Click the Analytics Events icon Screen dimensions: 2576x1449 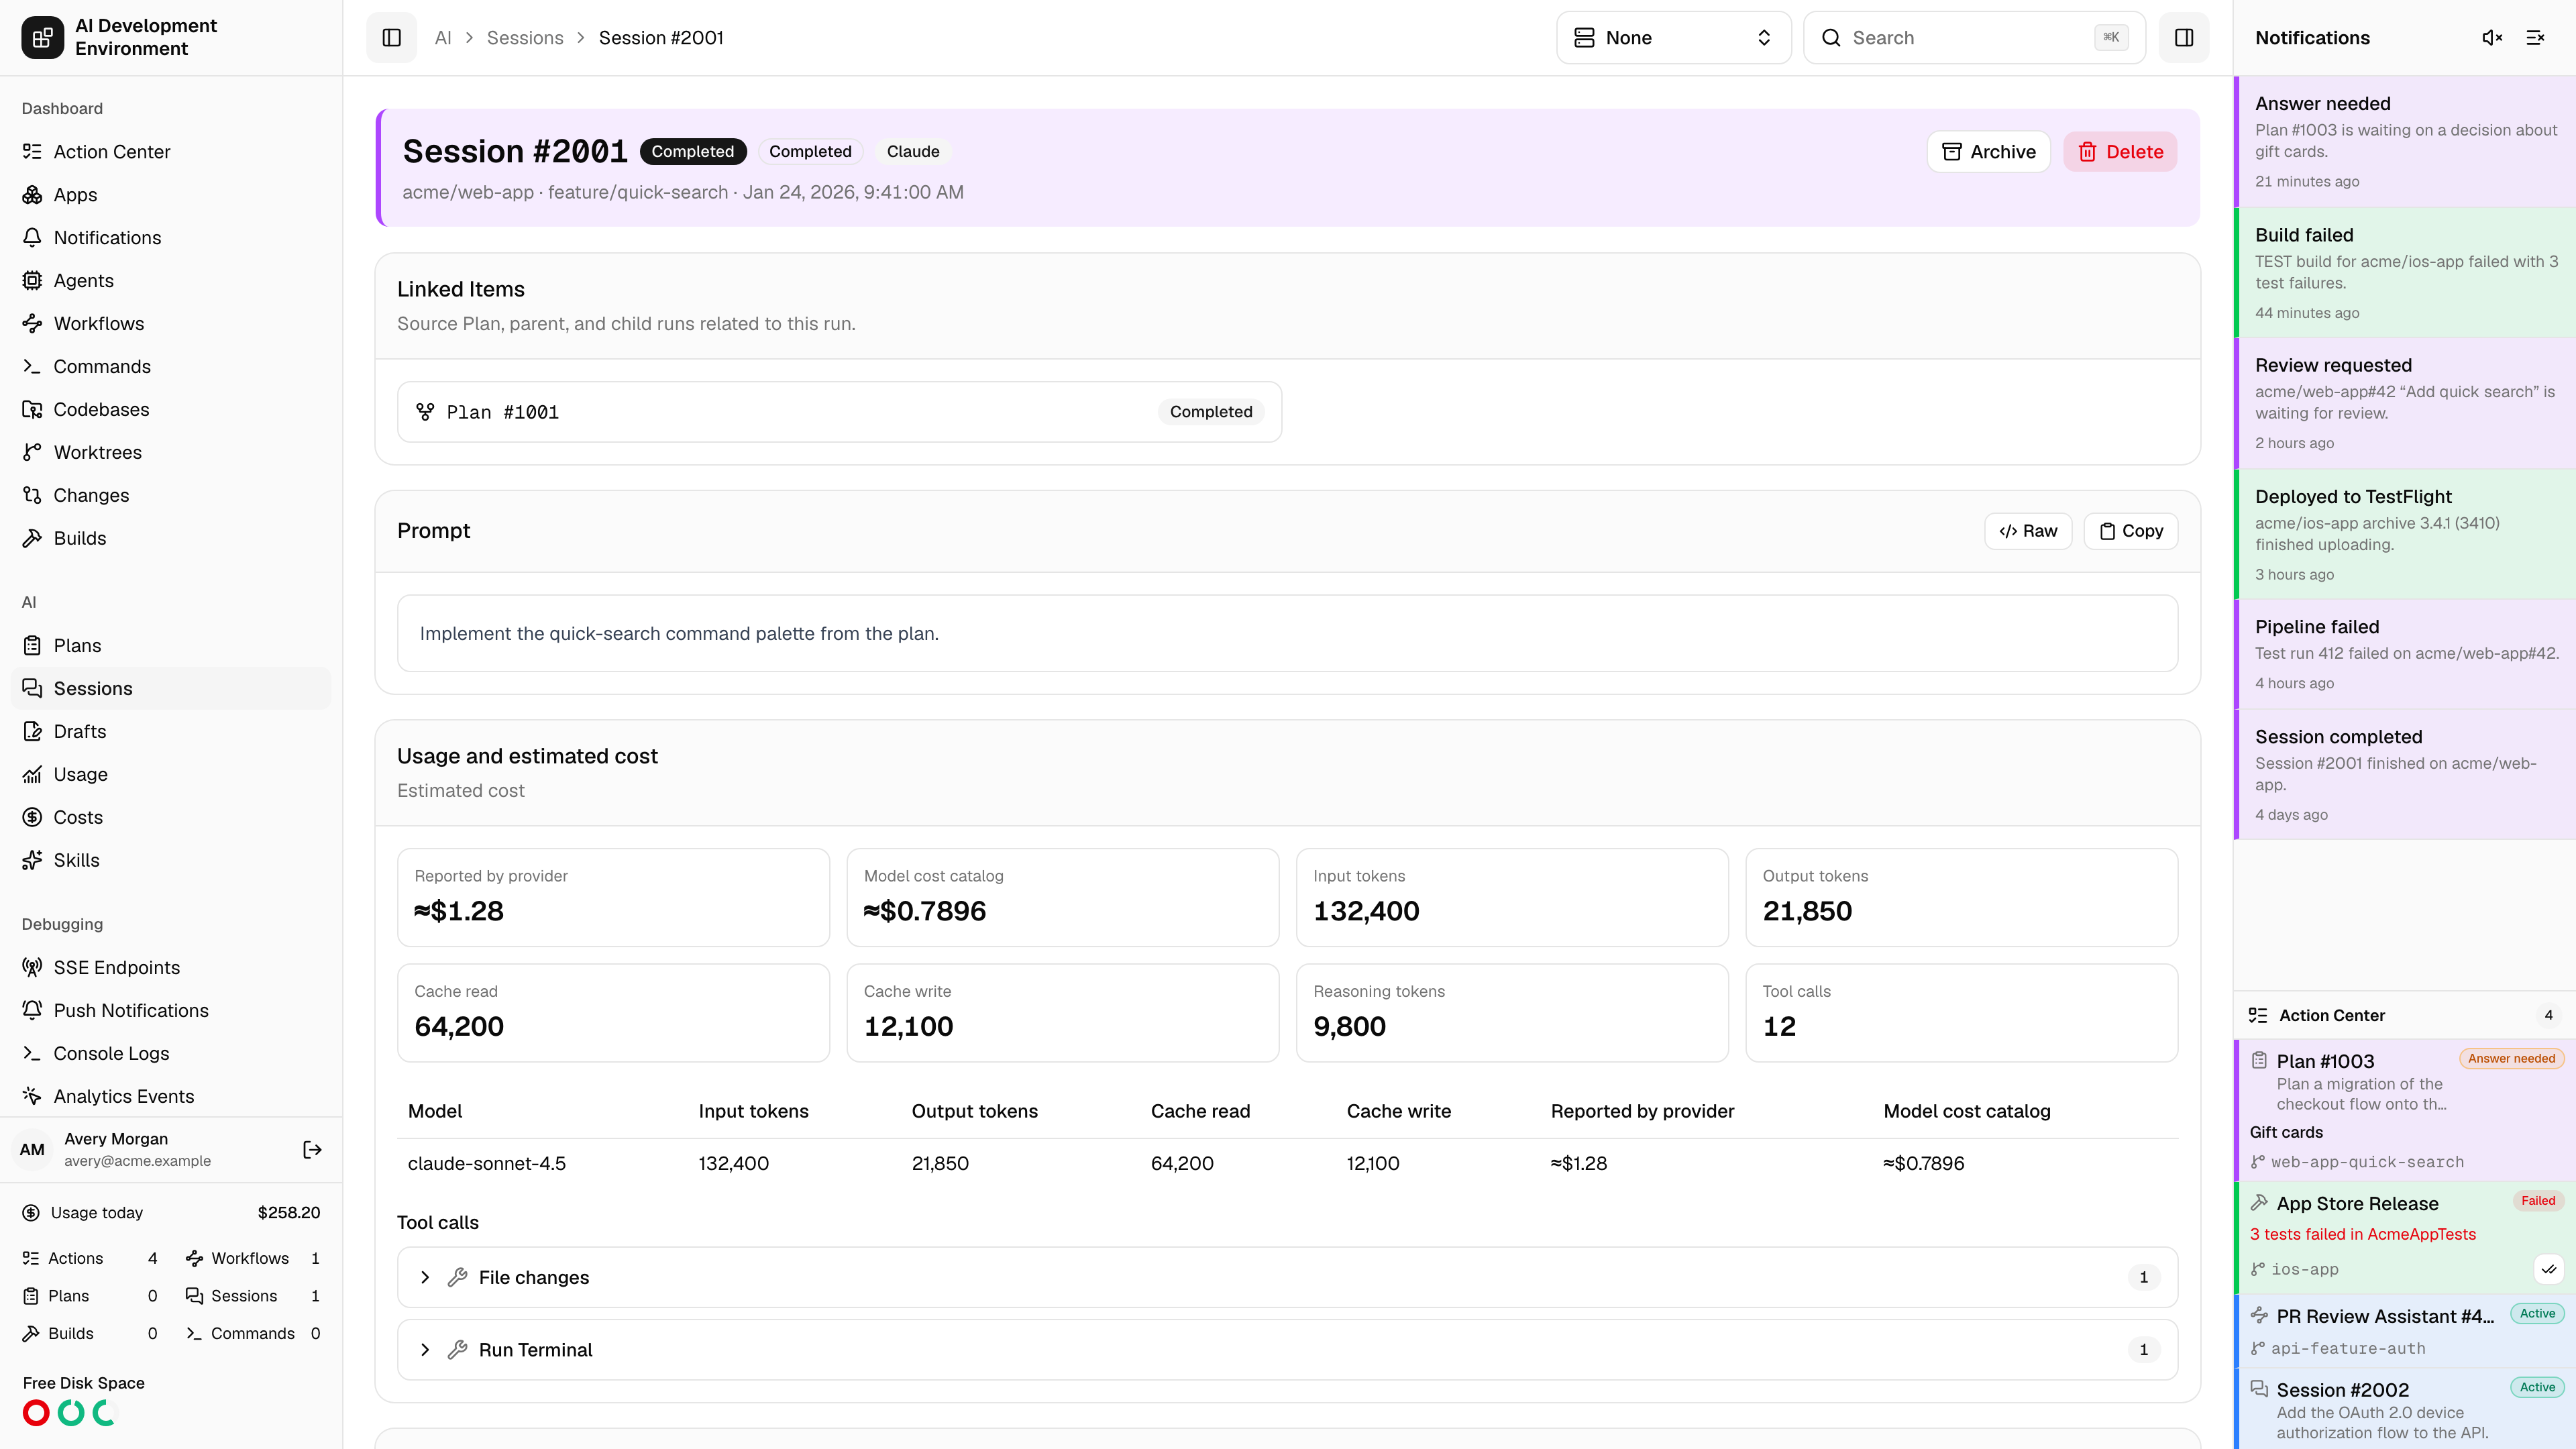(x=32, y=1097)
